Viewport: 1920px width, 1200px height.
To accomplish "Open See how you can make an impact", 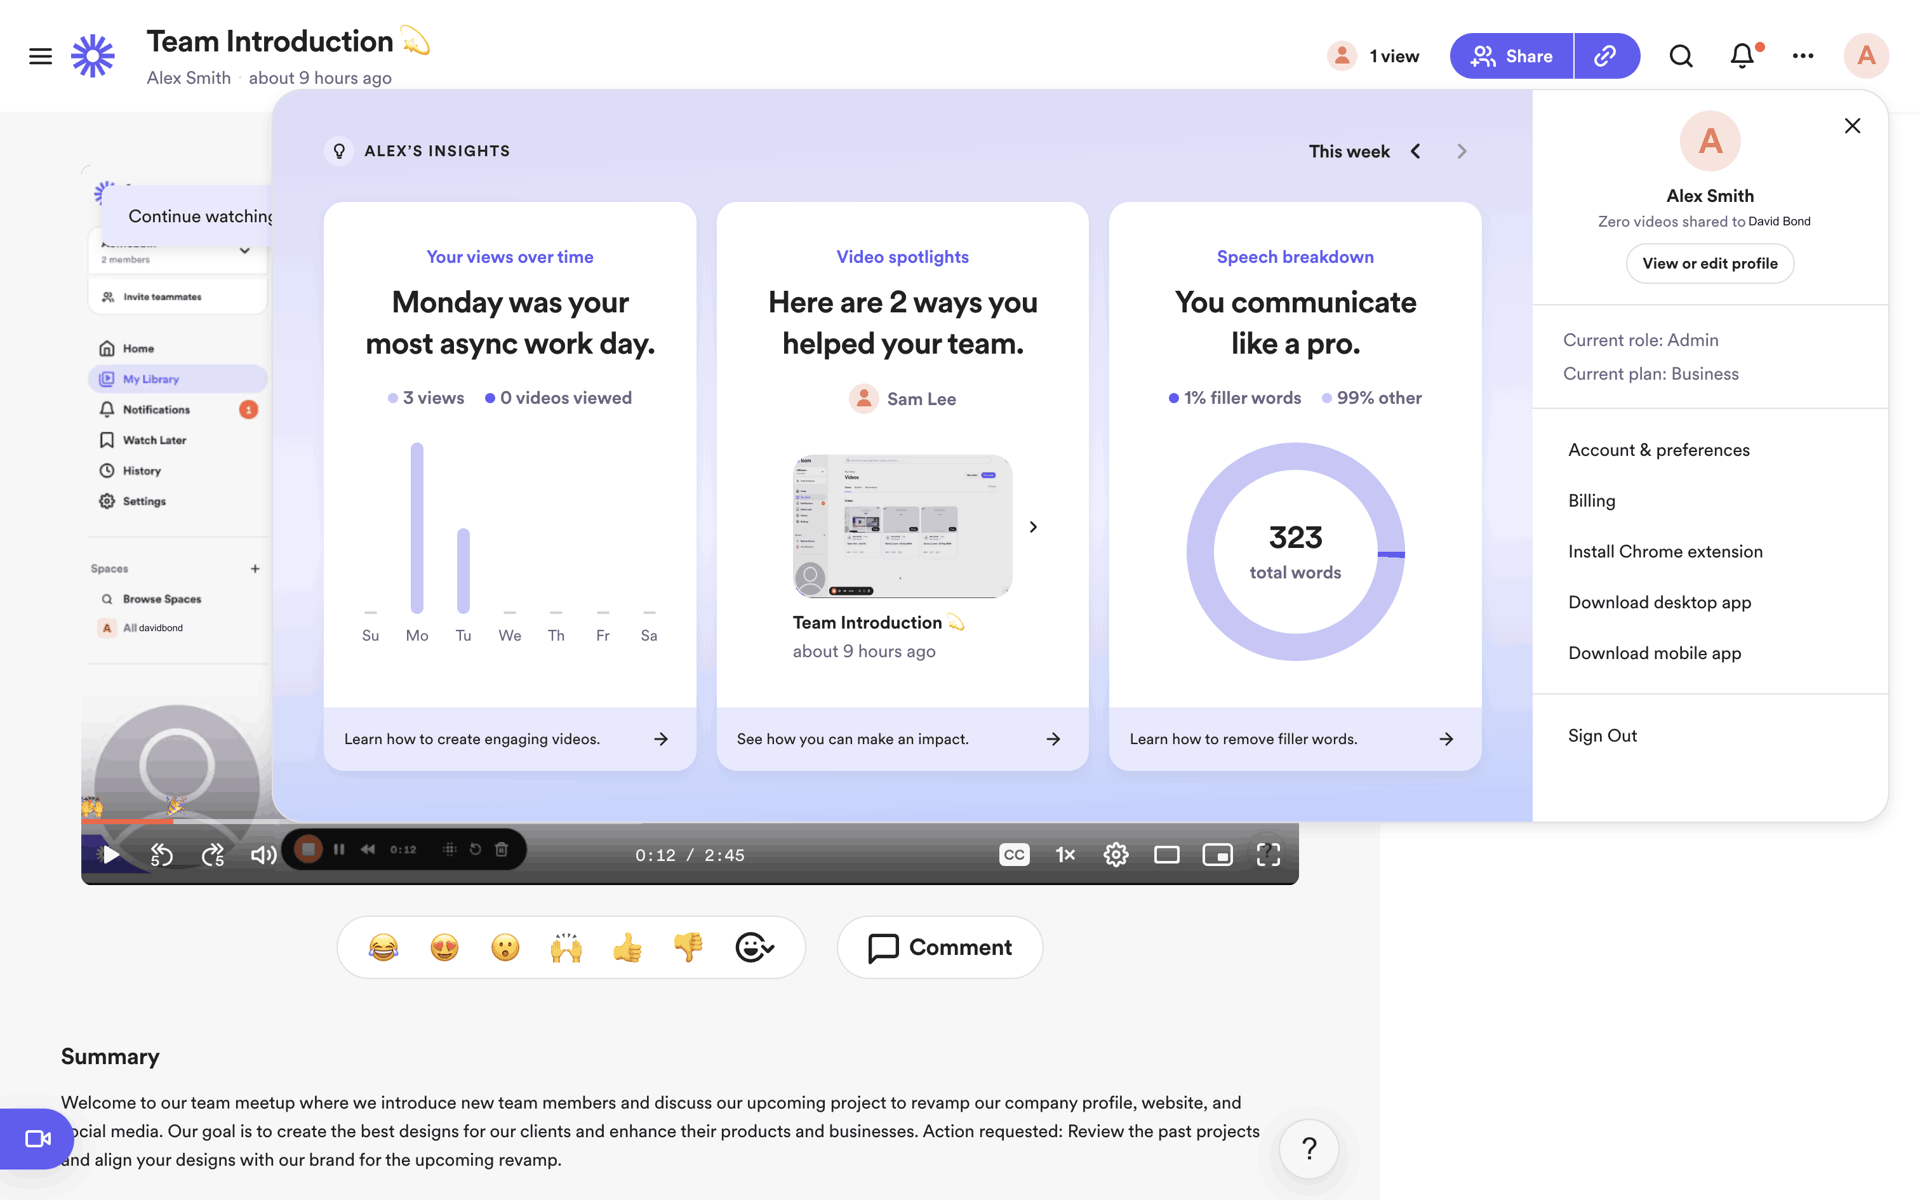I will [902, 739].
